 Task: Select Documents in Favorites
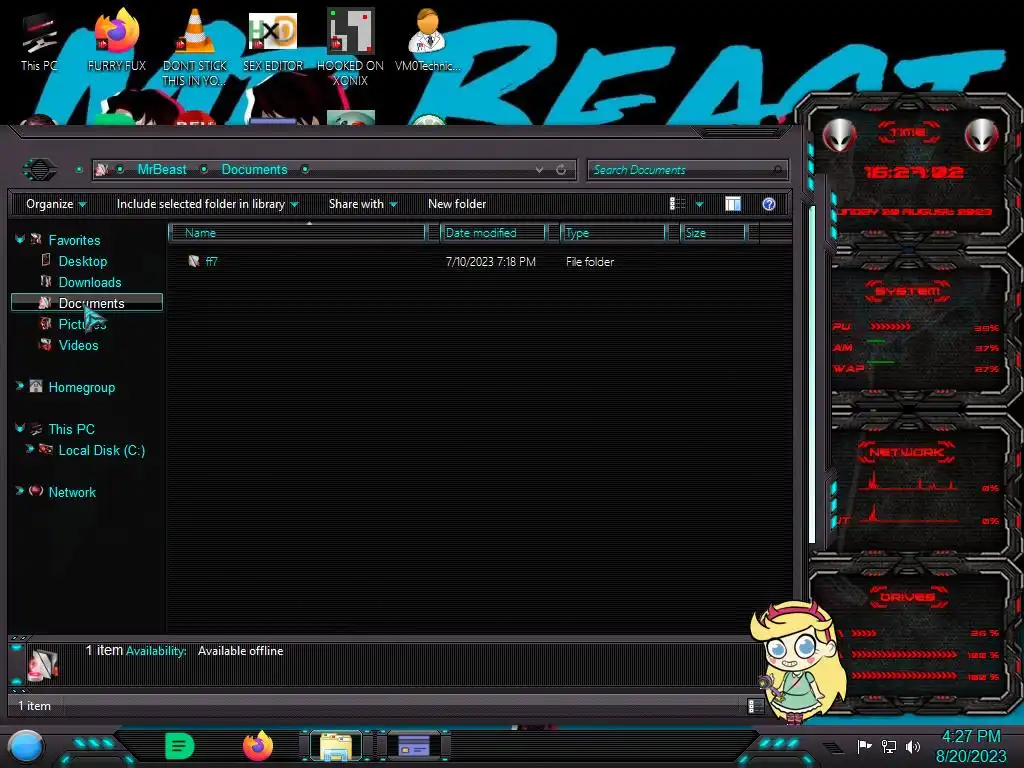tap(87, 302)
